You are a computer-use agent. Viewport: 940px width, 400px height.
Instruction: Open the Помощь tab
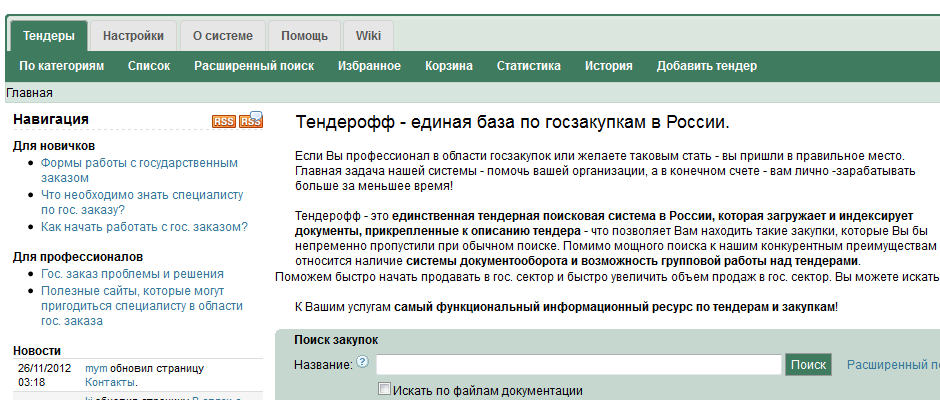(x=305, y=36)
